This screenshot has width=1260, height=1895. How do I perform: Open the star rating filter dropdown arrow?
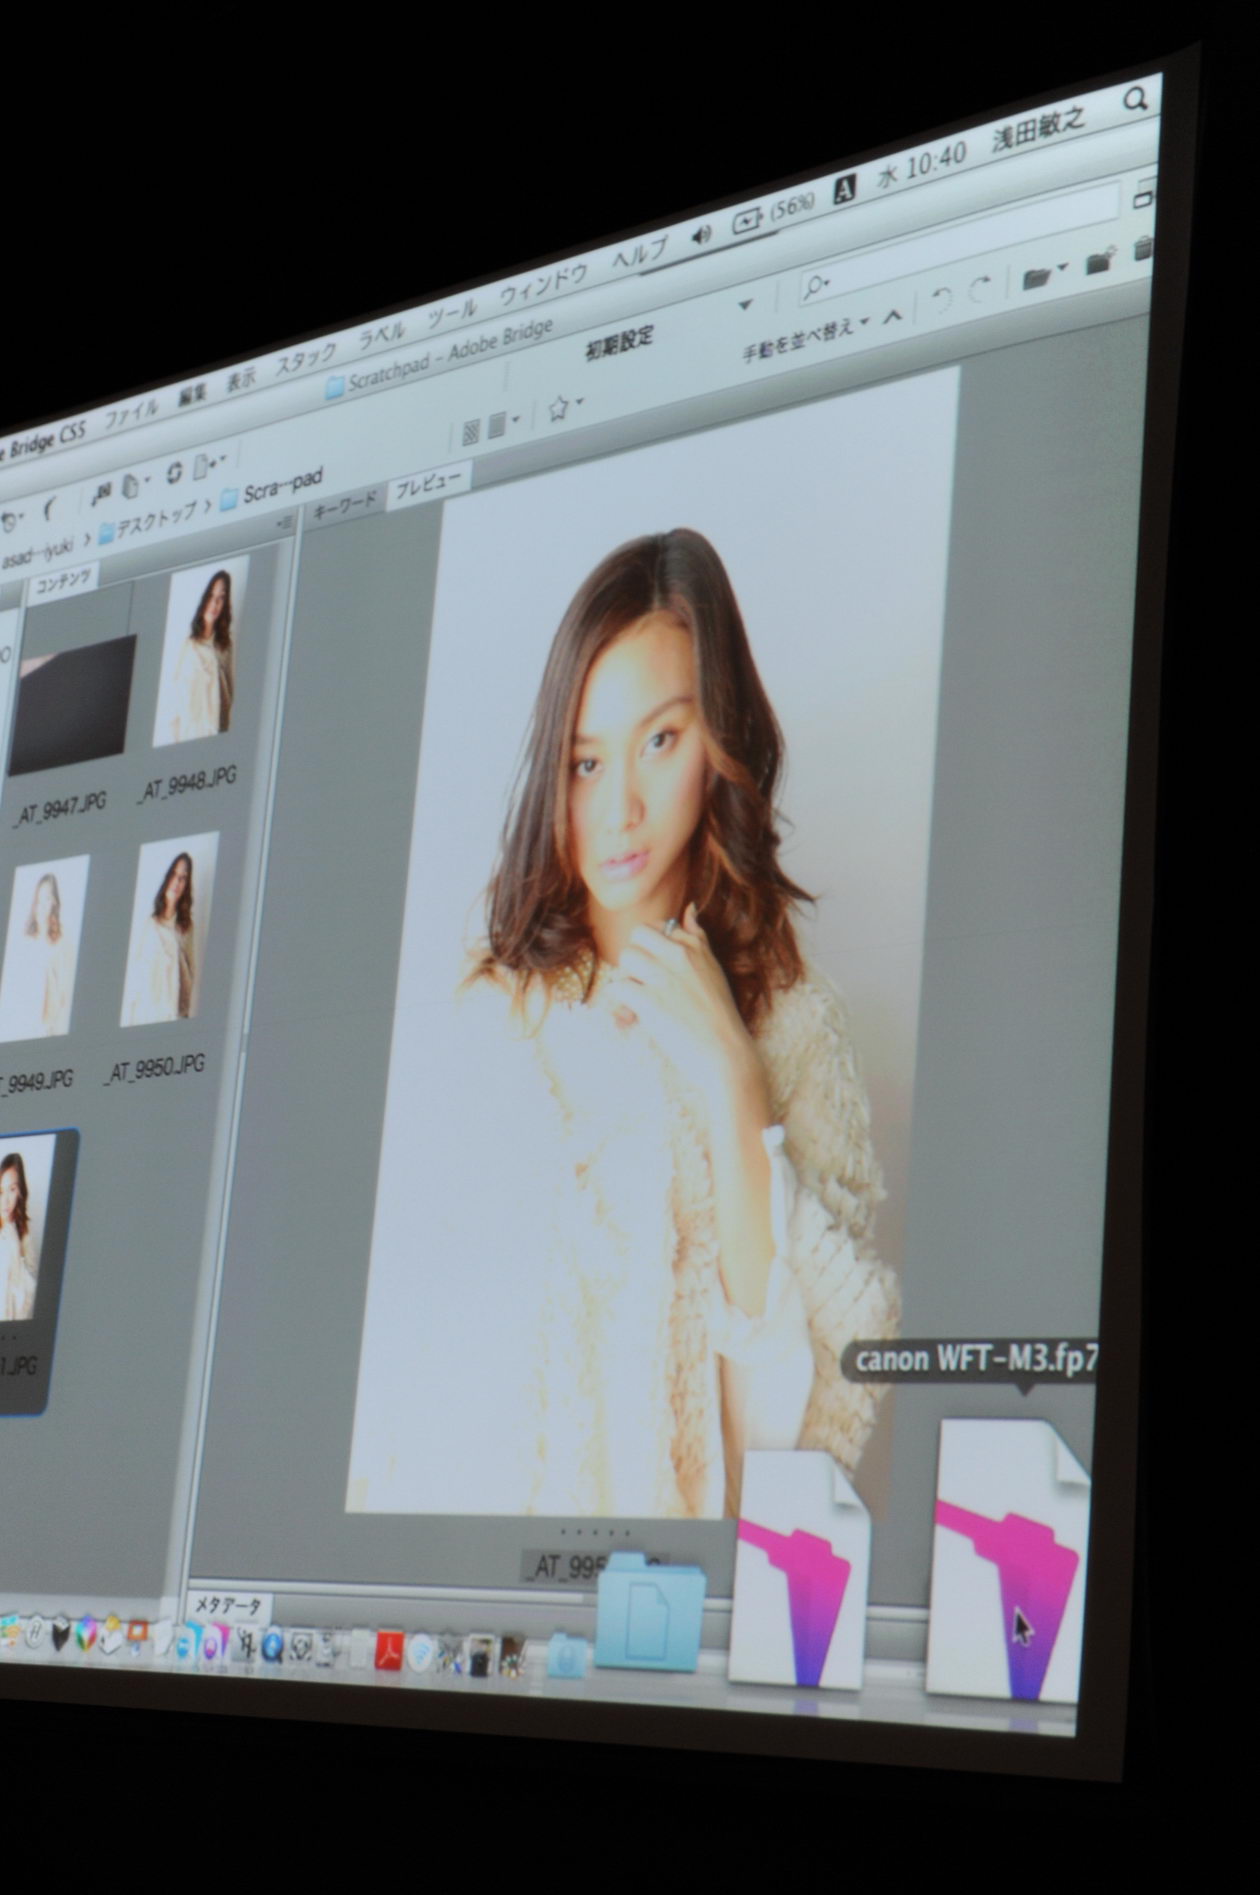pyautogui.click(x=578, y=401)
